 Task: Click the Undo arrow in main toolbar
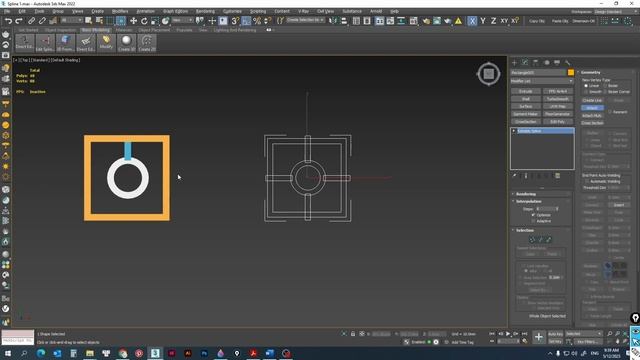coord(8,20)
